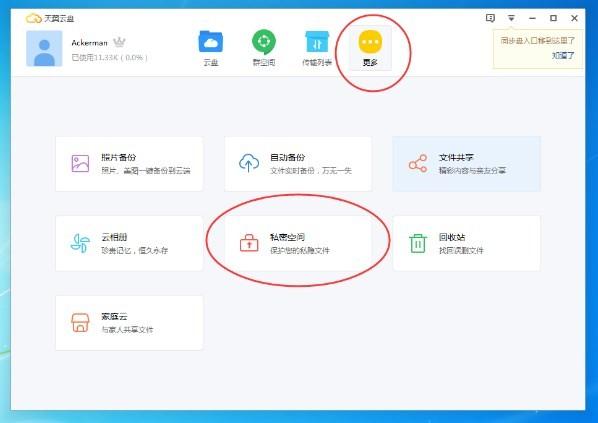Switch to the 群空间 group space tab
This screenshot has width=598, height=423.
pos(264,48)
